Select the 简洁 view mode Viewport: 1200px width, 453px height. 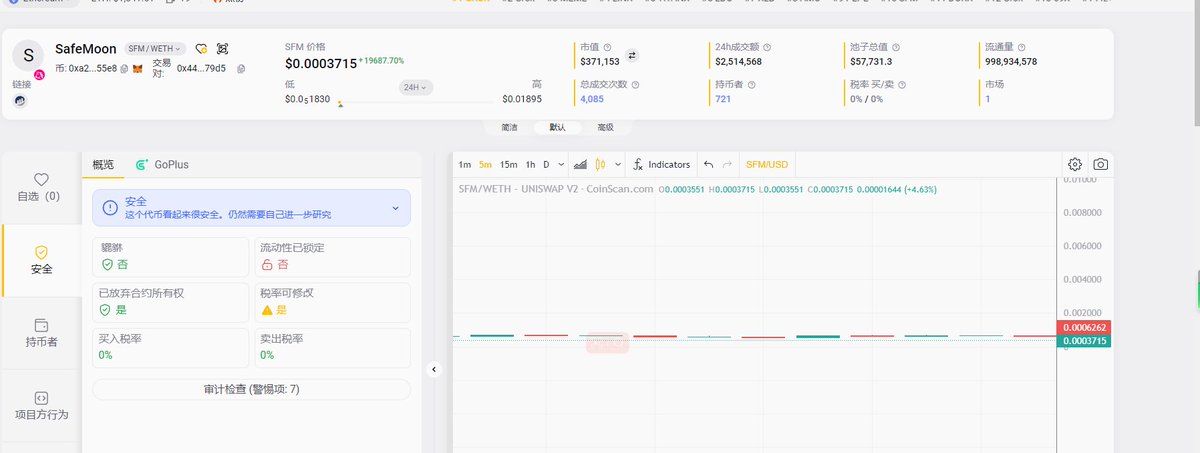pyautogui.click(x=509, y=127)
